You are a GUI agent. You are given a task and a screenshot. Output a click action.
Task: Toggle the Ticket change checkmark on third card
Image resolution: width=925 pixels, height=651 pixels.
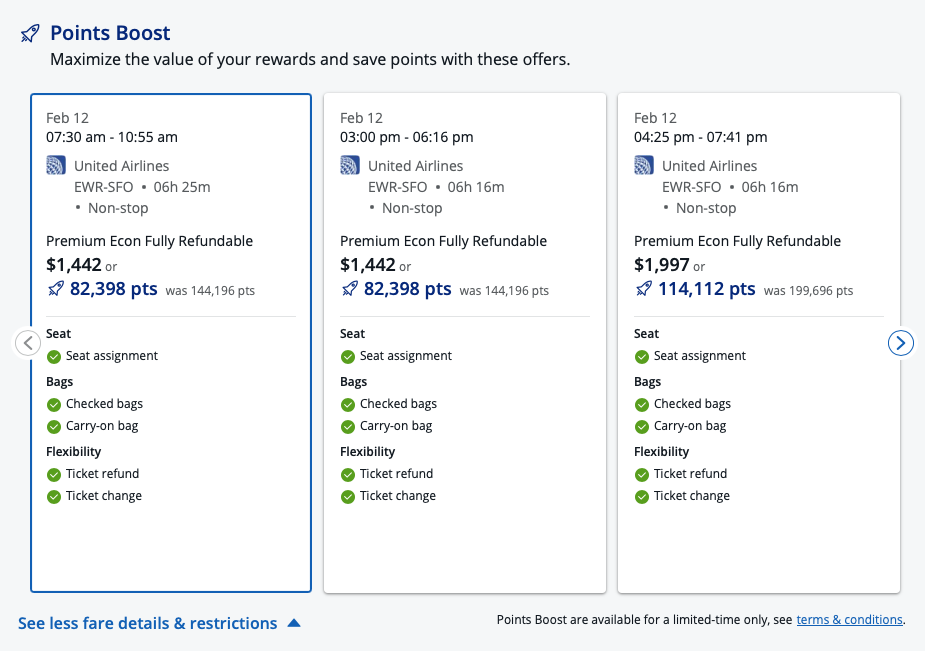641,495
